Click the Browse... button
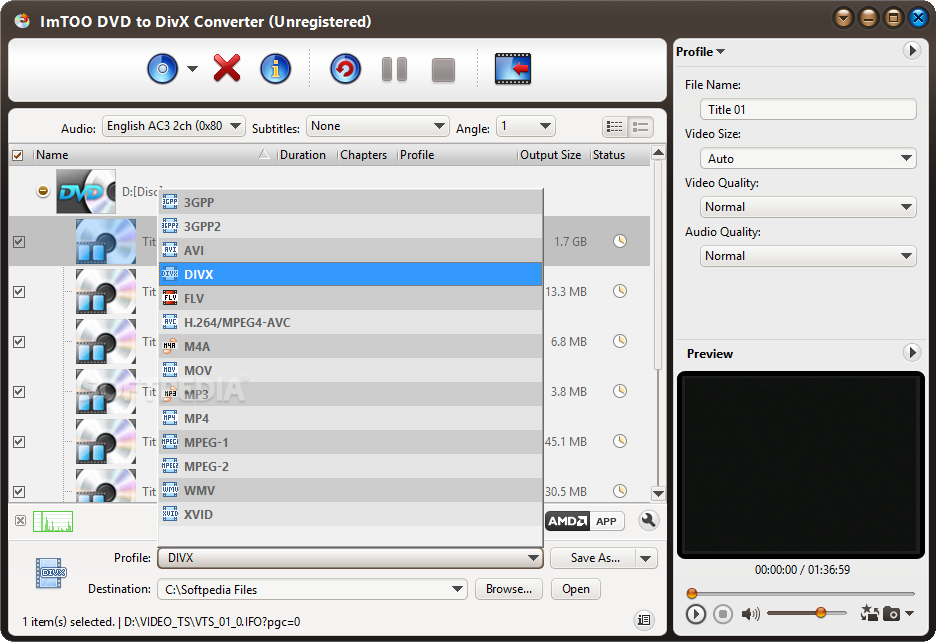 pos(509,589)
